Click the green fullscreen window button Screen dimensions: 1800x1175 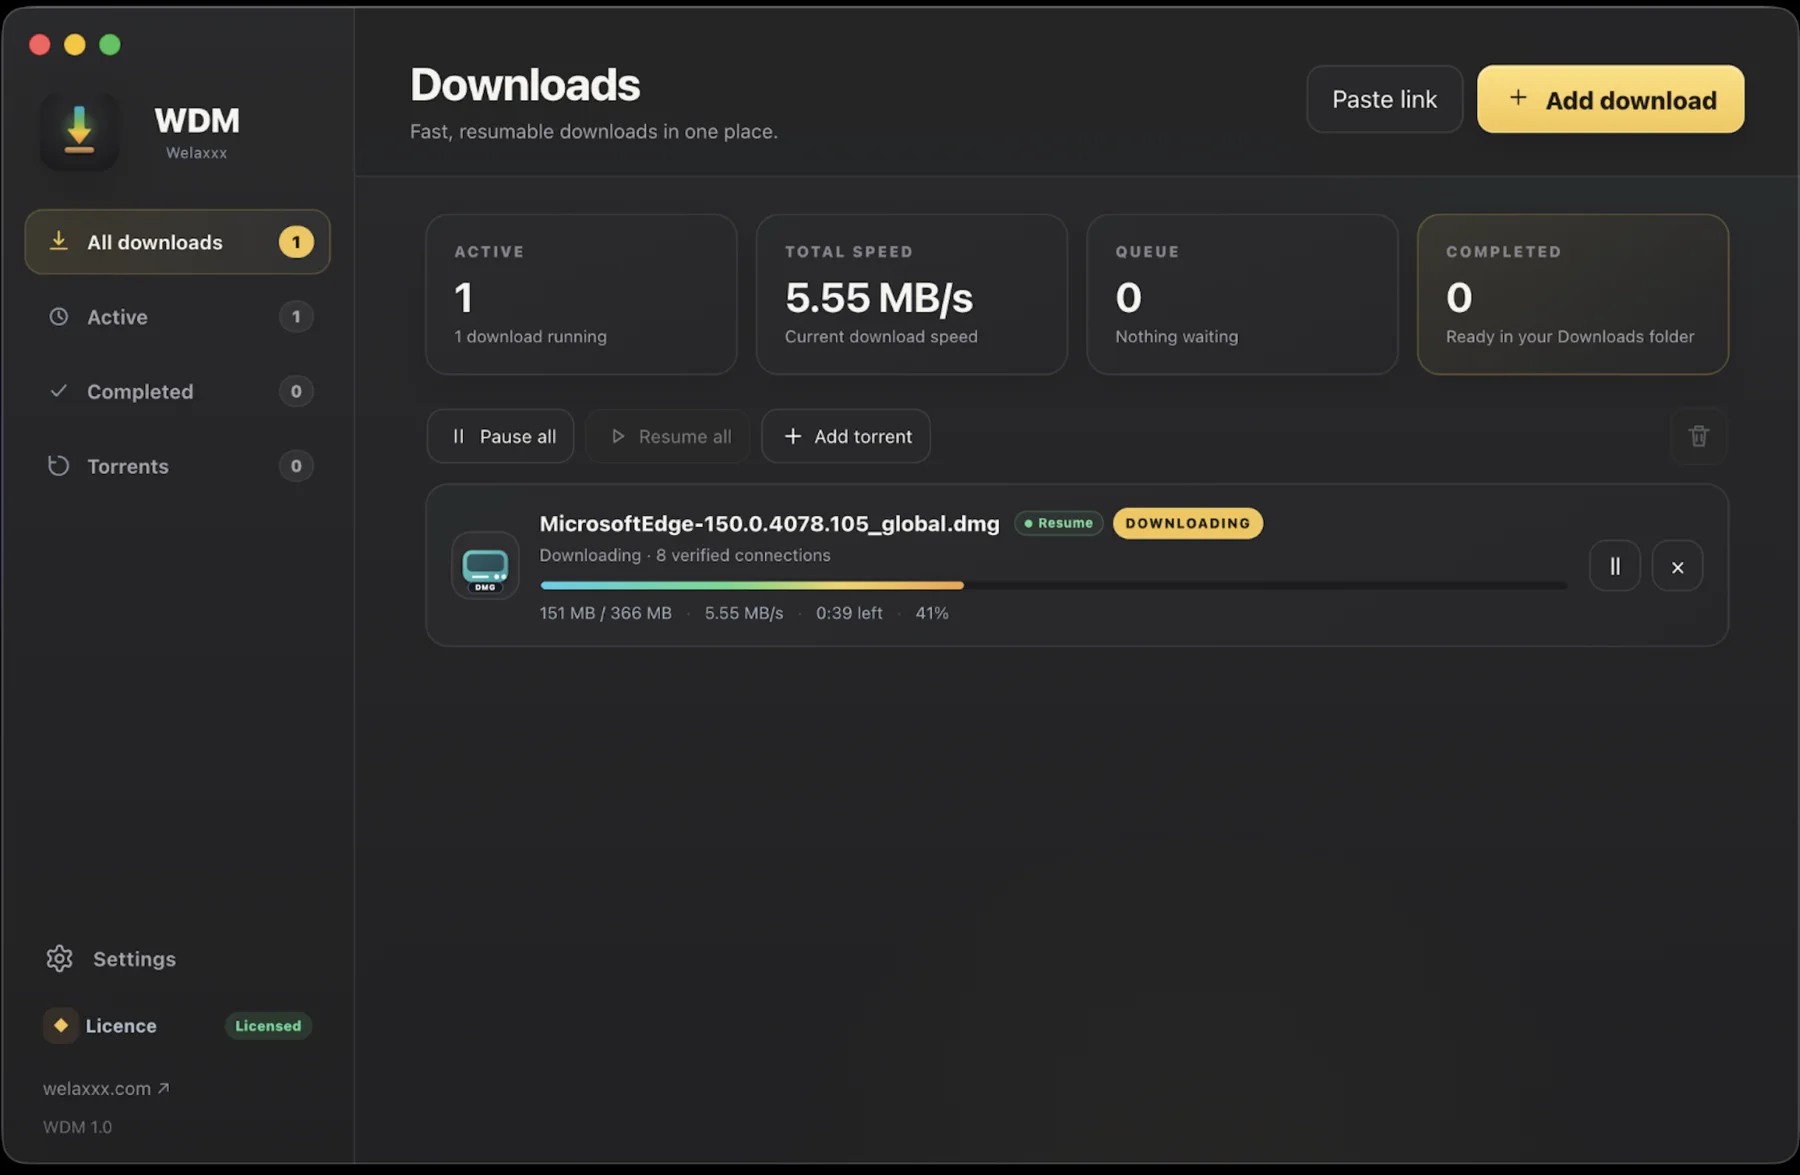click(x=110, y=44)
